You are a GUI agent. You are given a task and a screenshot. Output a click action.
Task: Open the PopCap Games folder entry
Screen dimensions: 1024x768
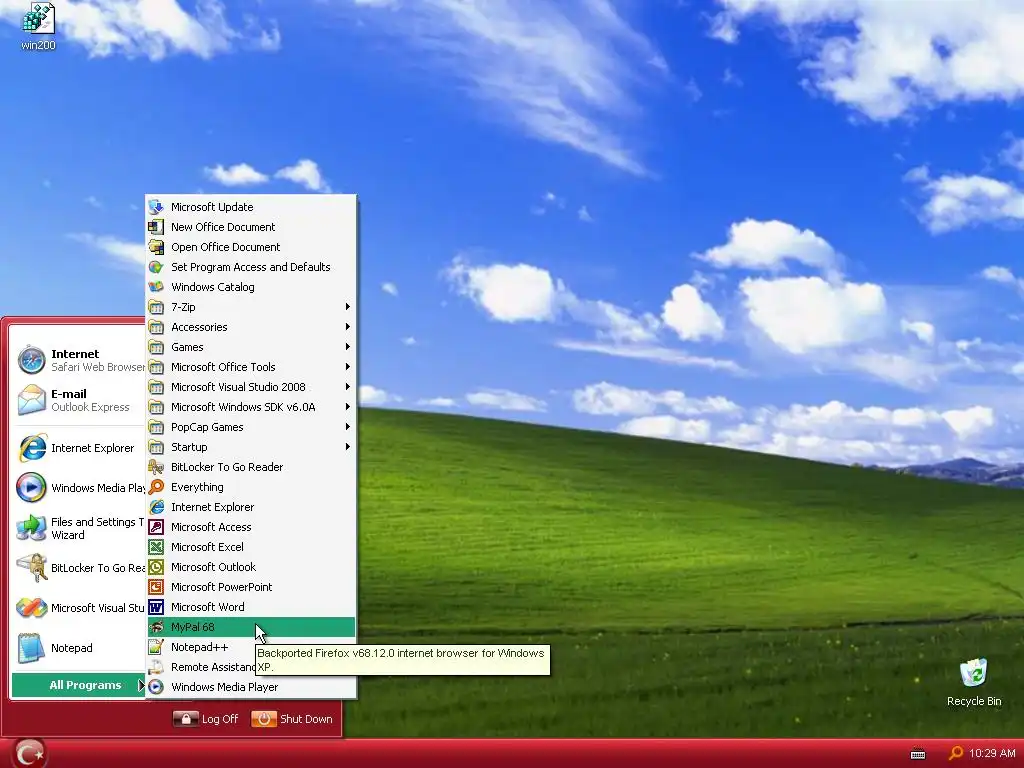pos(251,427)
